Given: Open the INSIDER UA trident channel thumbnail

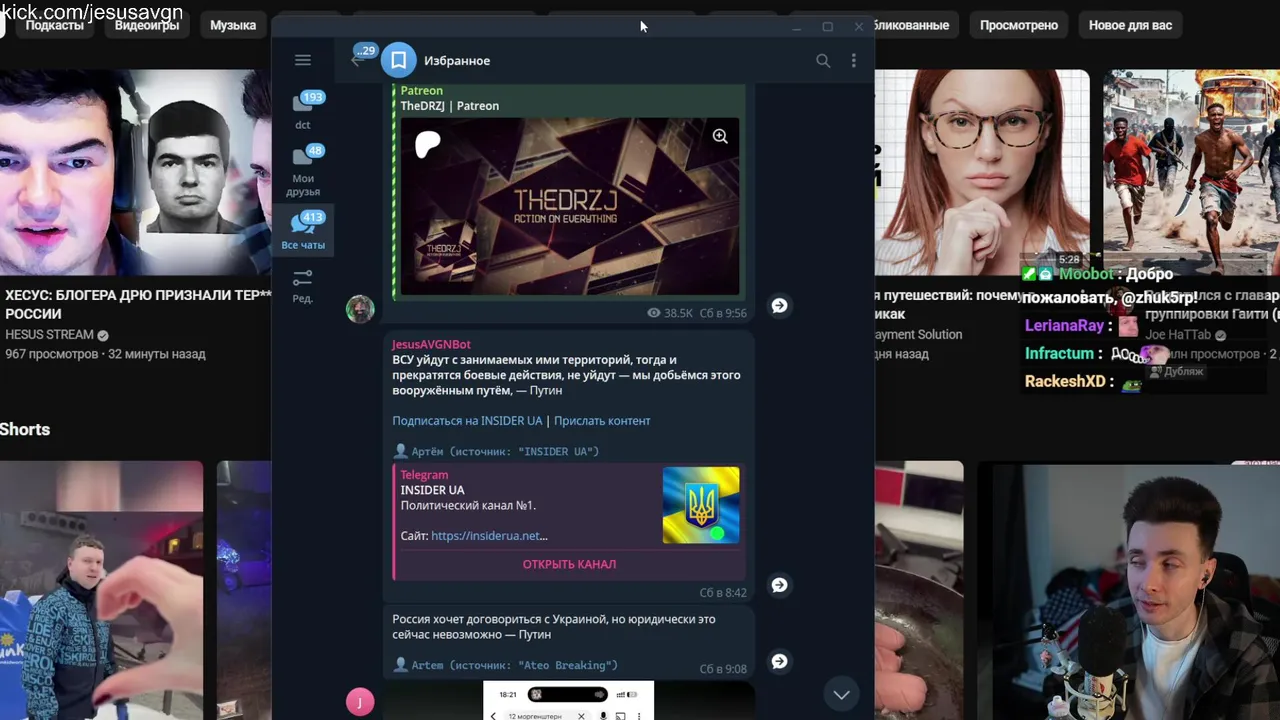Looking at the screenshot, I should pyautogui.click(x=701, y=505).
